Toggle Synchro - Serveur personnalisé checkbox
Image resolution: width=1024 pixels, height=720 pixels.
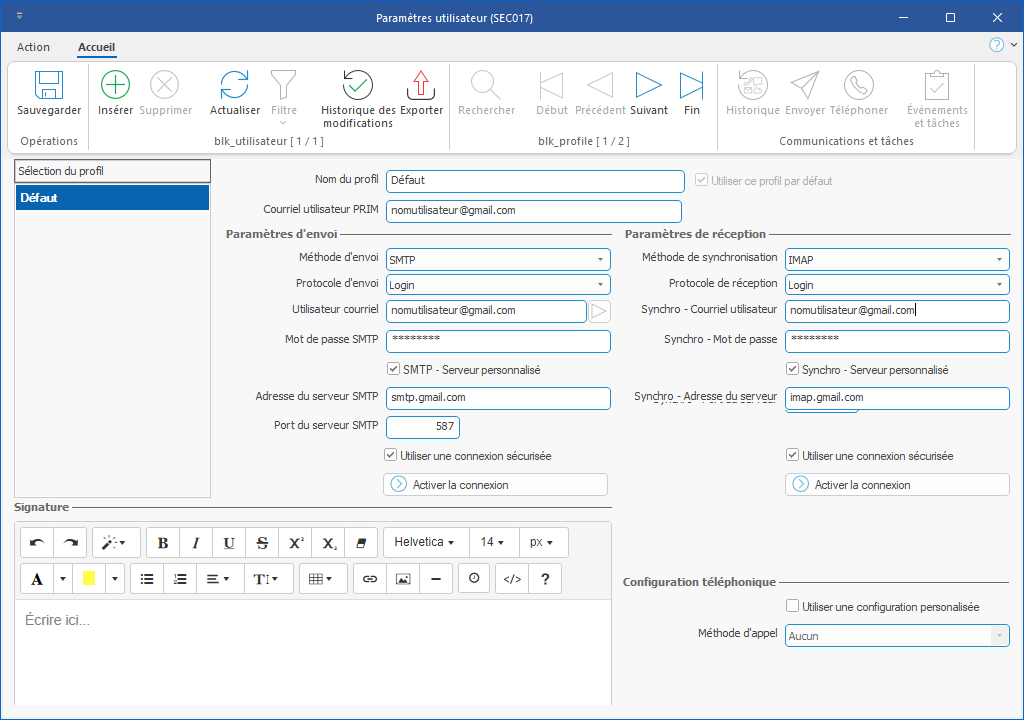coord(792,370)
